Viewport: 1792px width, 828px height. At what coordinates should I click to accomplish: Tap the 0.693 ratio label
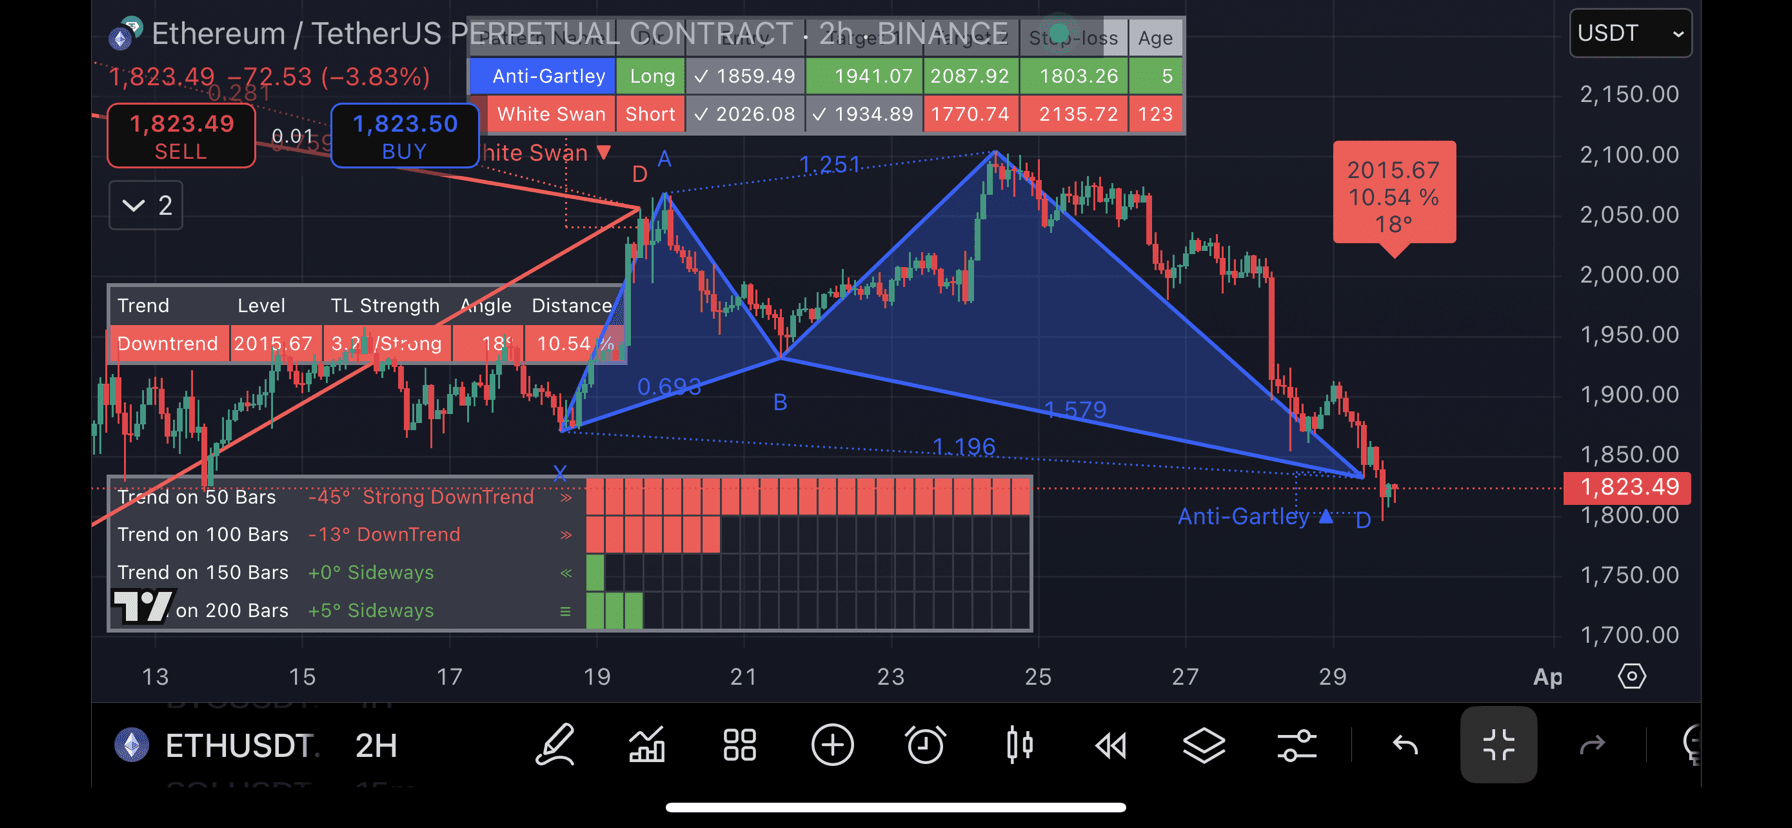pyautogui.click(x=669, y=387)
